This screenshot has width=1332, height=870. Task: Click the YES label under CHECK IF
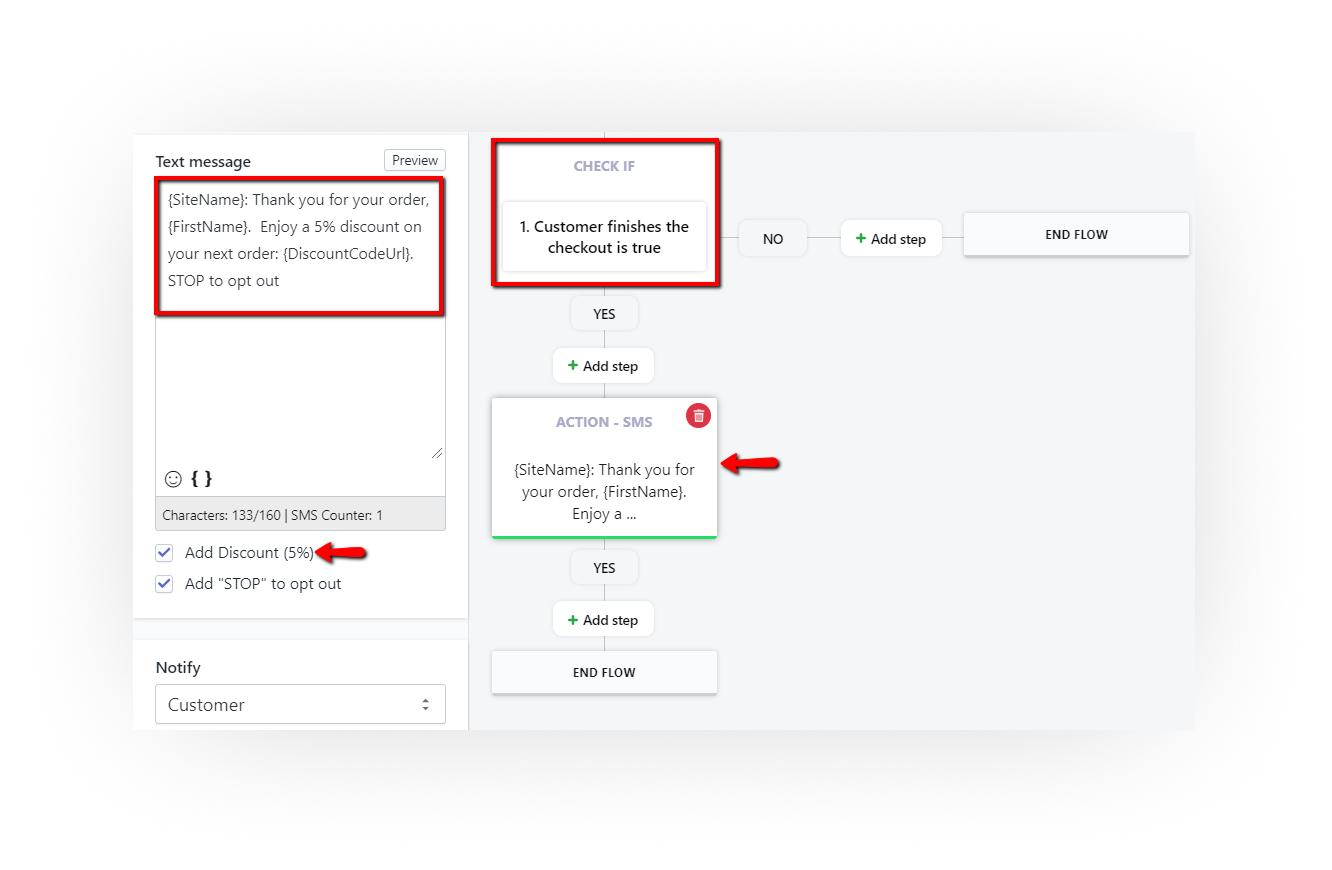point(604,314)
